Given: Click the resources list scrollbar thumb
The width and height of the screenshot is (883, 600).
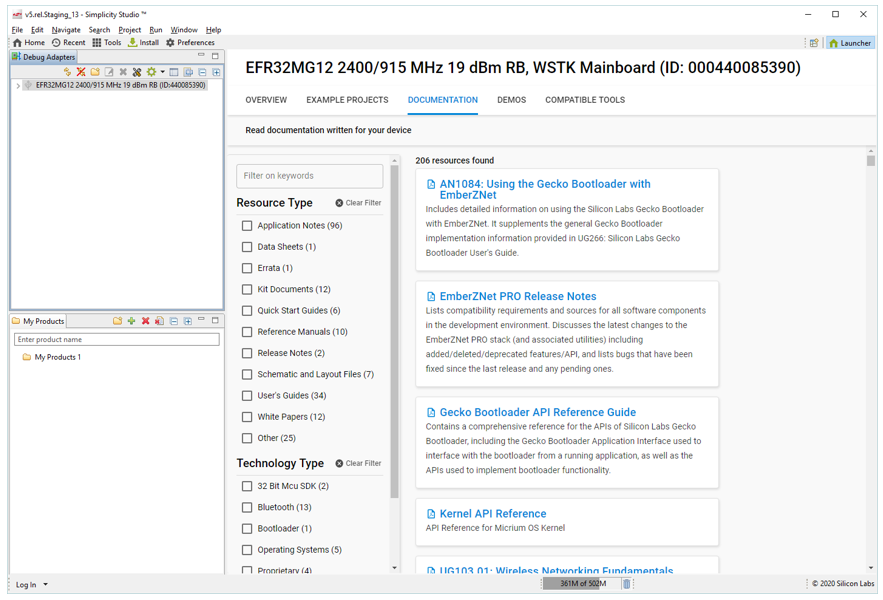Looking at the screenshot, I should point(871,160).
